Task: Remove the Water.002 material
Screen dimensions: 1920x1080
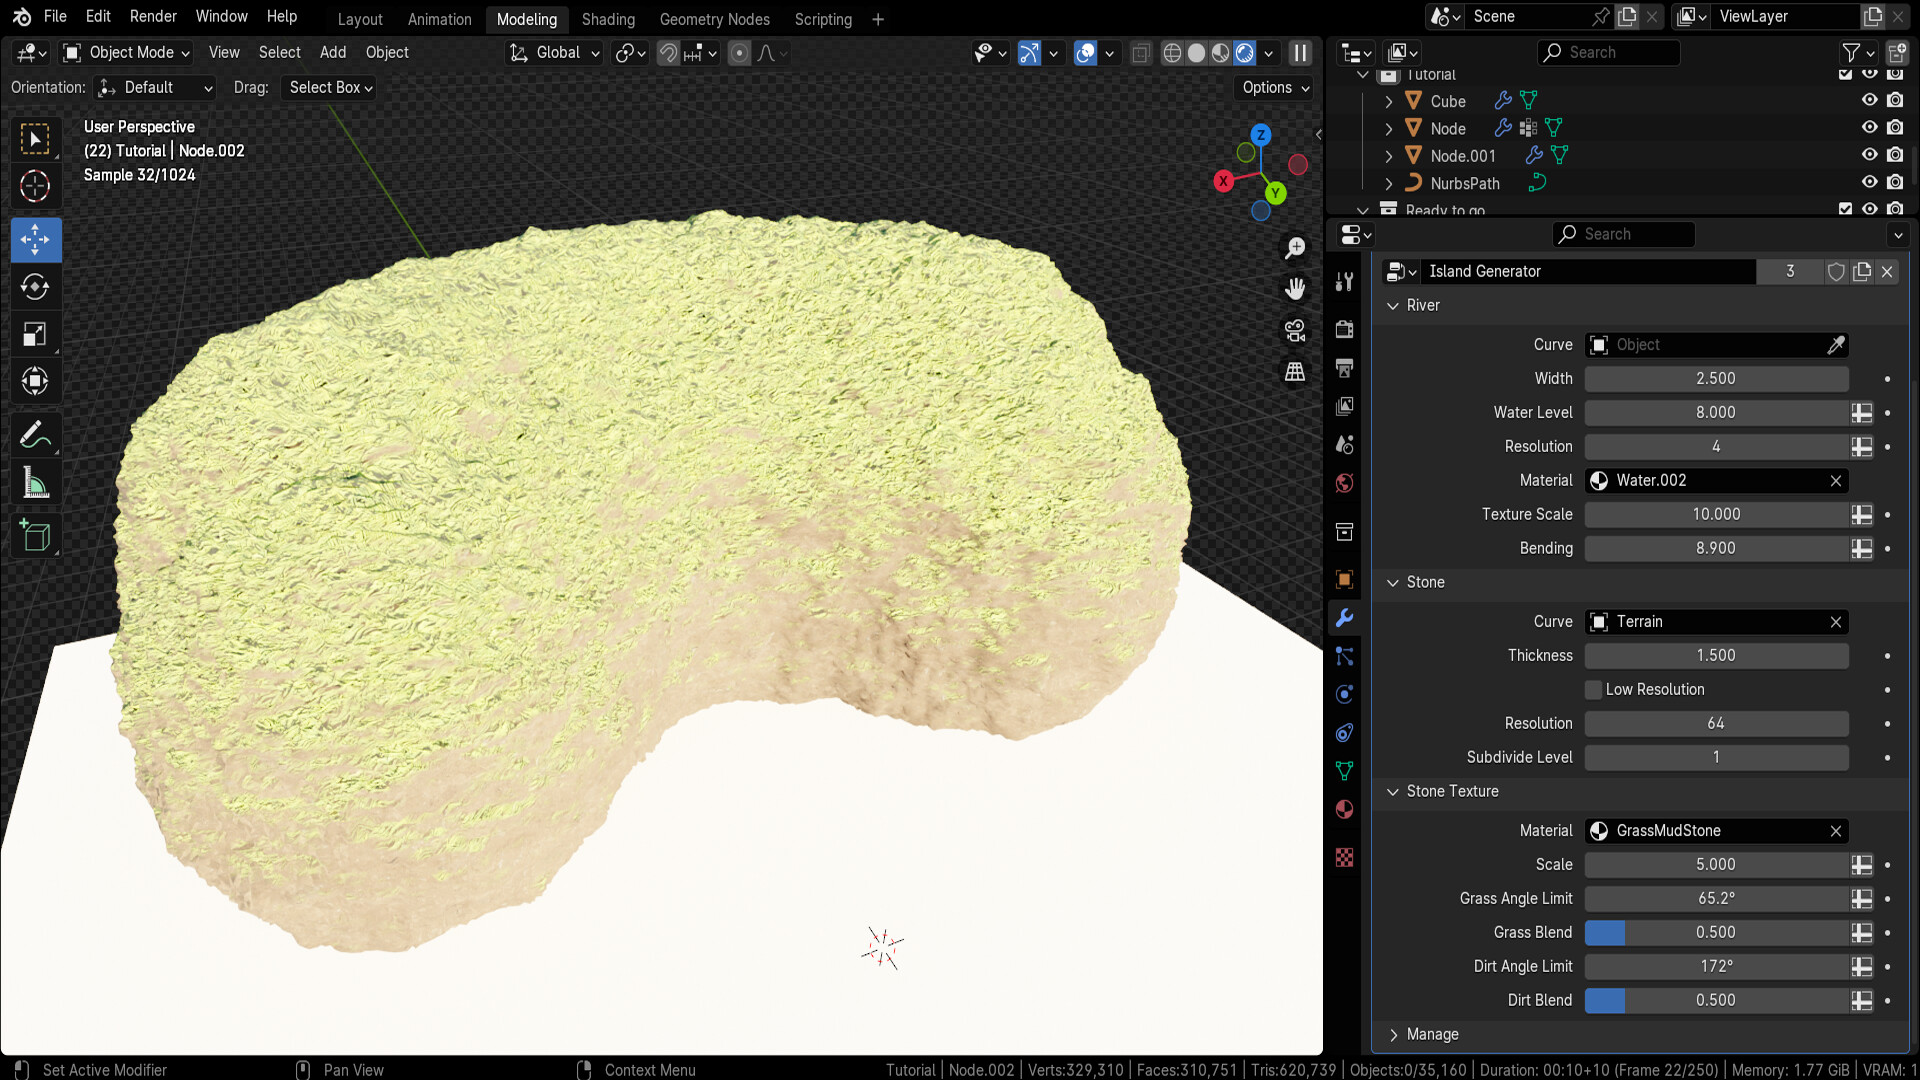Action: [1836, 481]
